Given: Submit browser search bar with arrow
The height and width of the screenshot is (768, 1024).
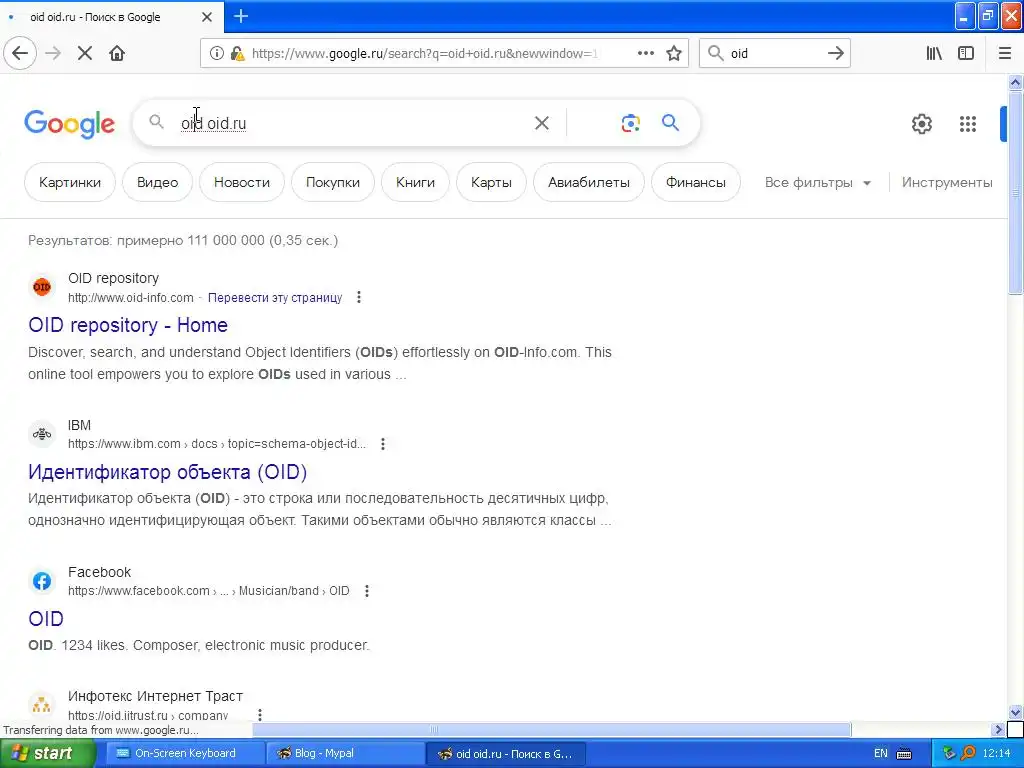Looking at the screenshot, I should [x=835, y=54].
